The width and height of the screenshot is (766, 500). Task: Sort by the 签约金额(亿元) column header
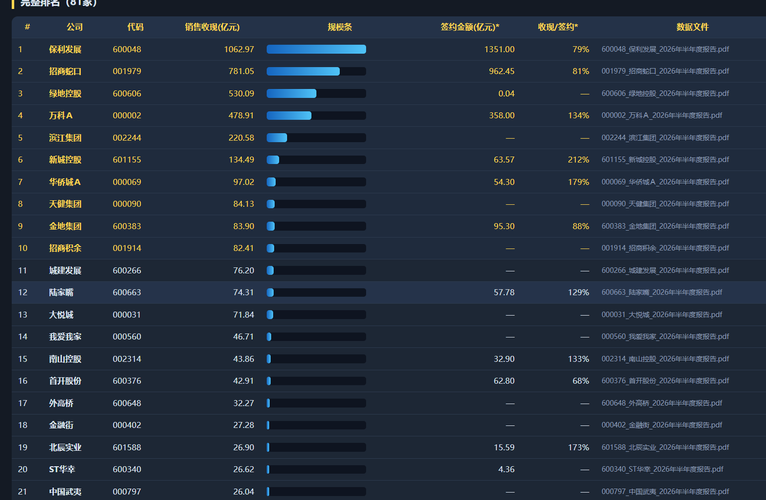pyautogui.click(x=469, y=27)
